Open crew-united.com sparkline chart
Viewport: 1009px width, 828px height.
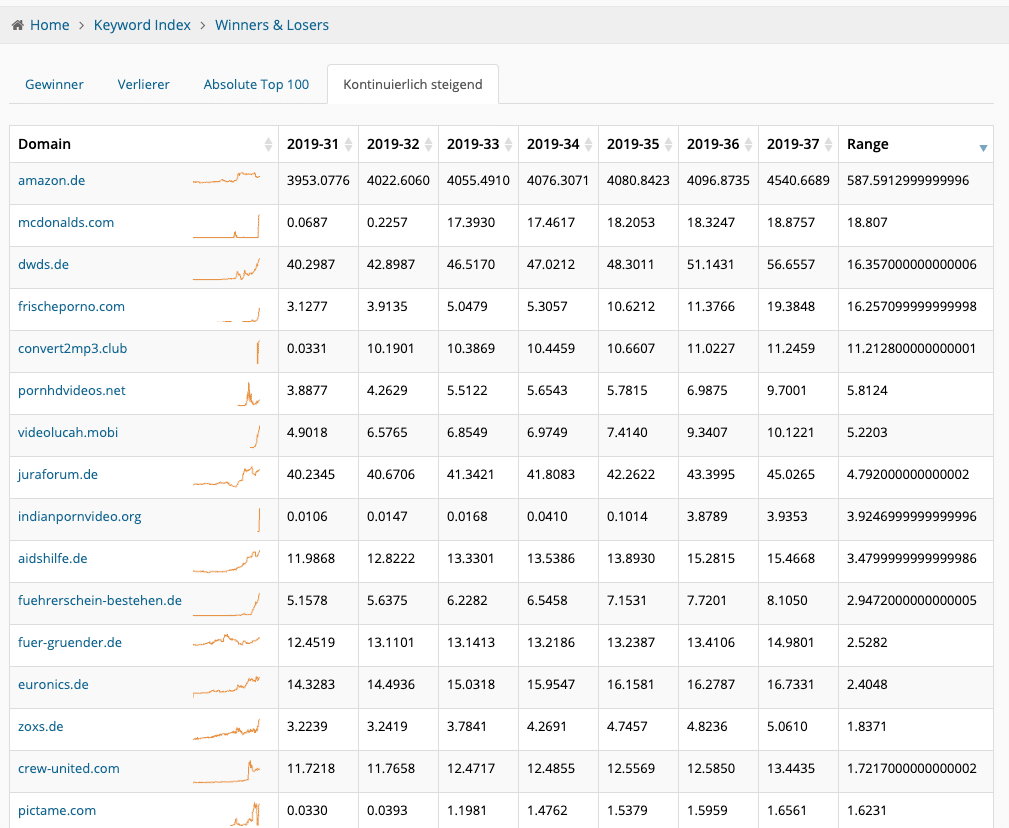pos(227,772)
